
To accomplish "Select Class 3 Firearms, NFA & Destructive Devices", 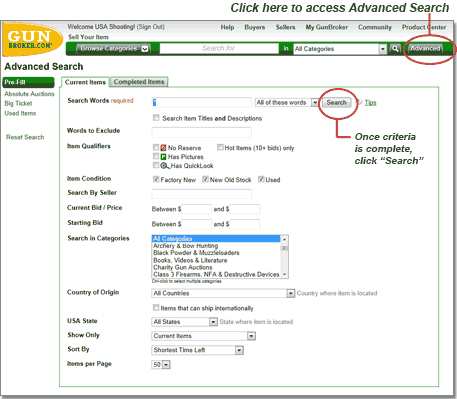I will point(216,274).
